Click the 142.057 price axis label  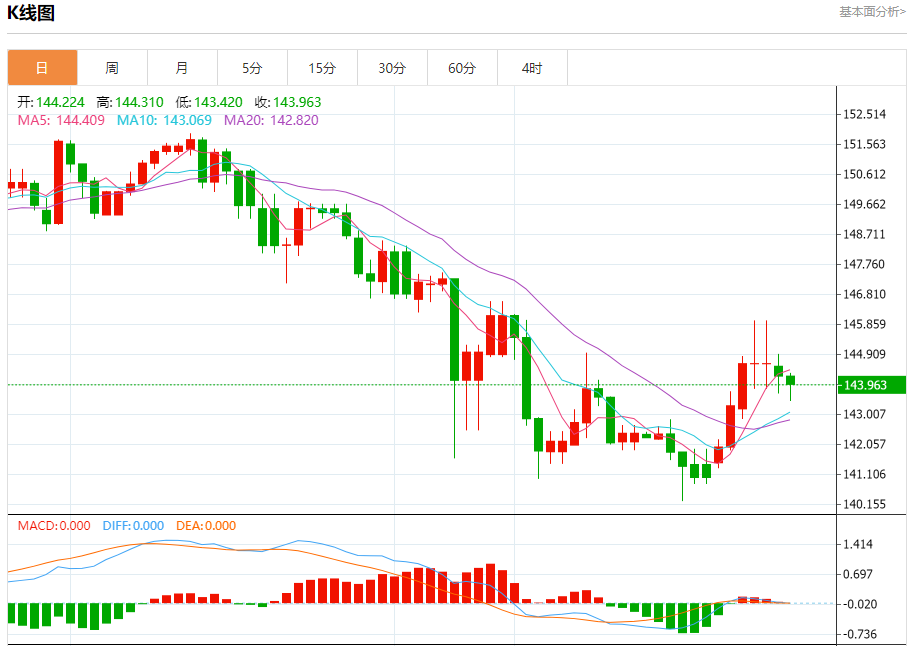tap(865, 444)
